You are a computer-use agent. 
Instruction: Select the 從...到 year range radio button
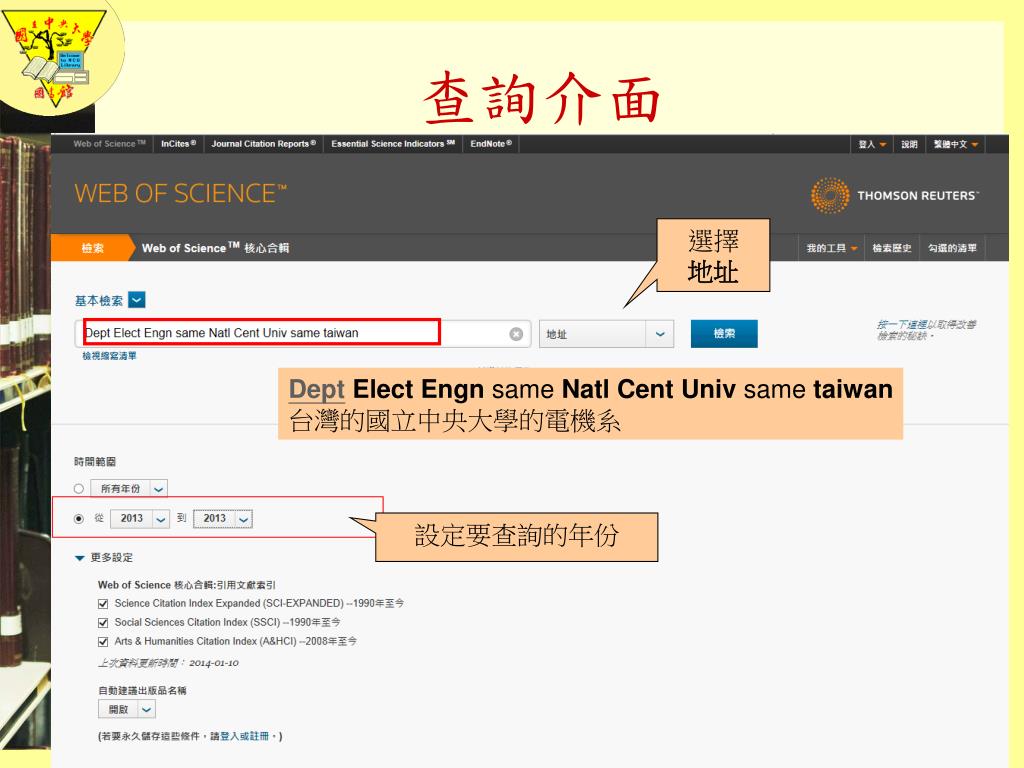click(x=79, y=519)
